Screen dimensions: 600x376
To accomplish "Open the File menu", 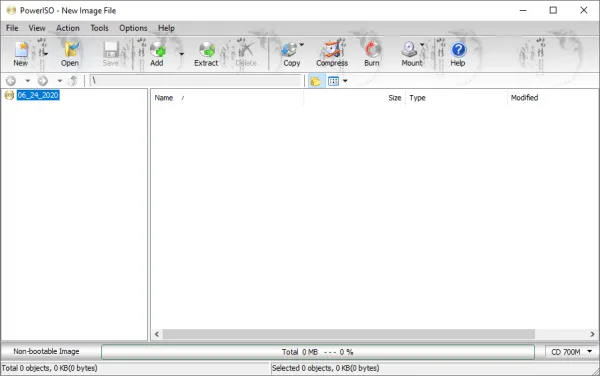I will click(x=12, y=28).
